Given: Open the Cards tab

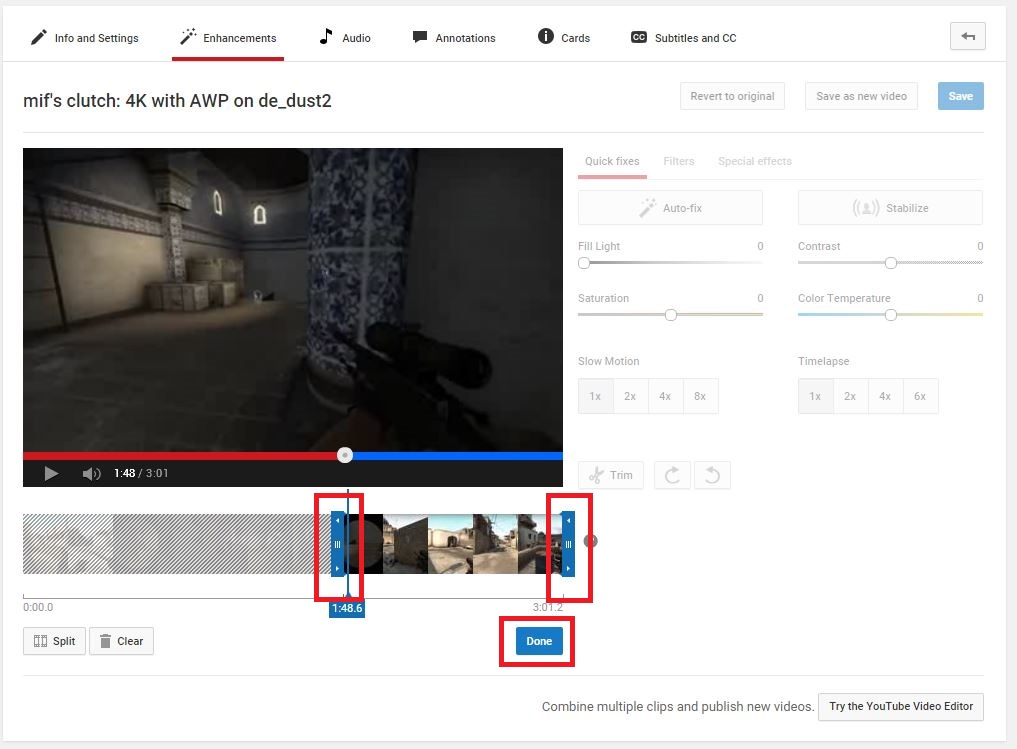Looking at the screenshot, I should click(564, 38).
